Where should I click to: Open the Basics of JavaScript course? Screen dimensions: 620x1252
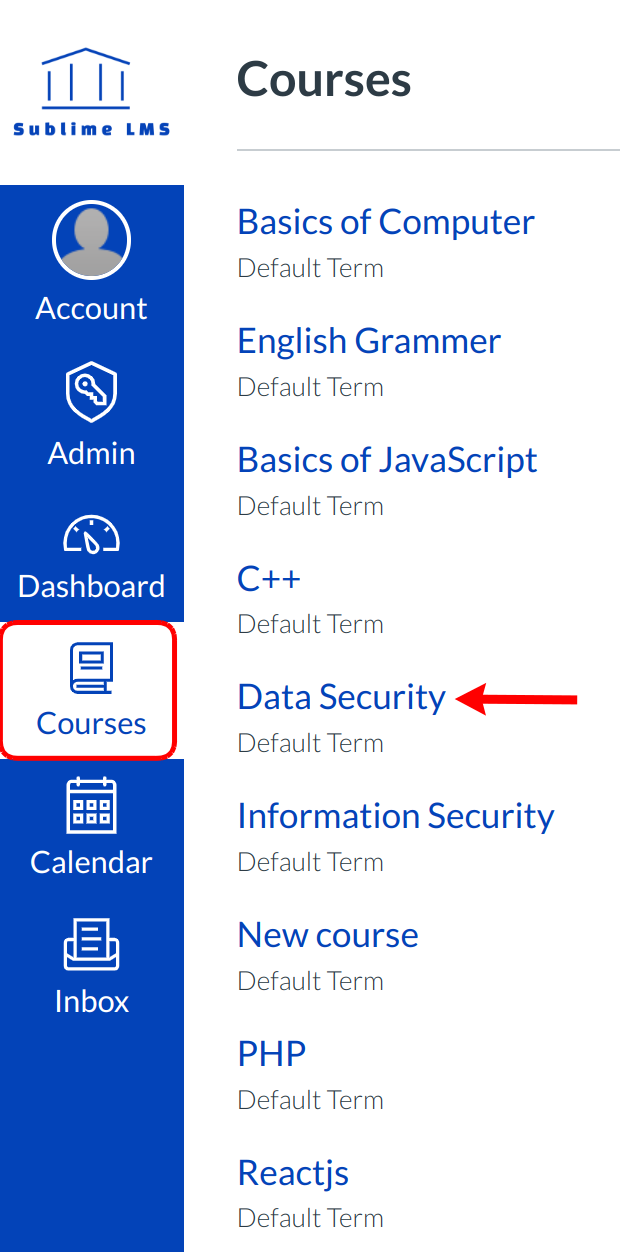pos(387,459)
